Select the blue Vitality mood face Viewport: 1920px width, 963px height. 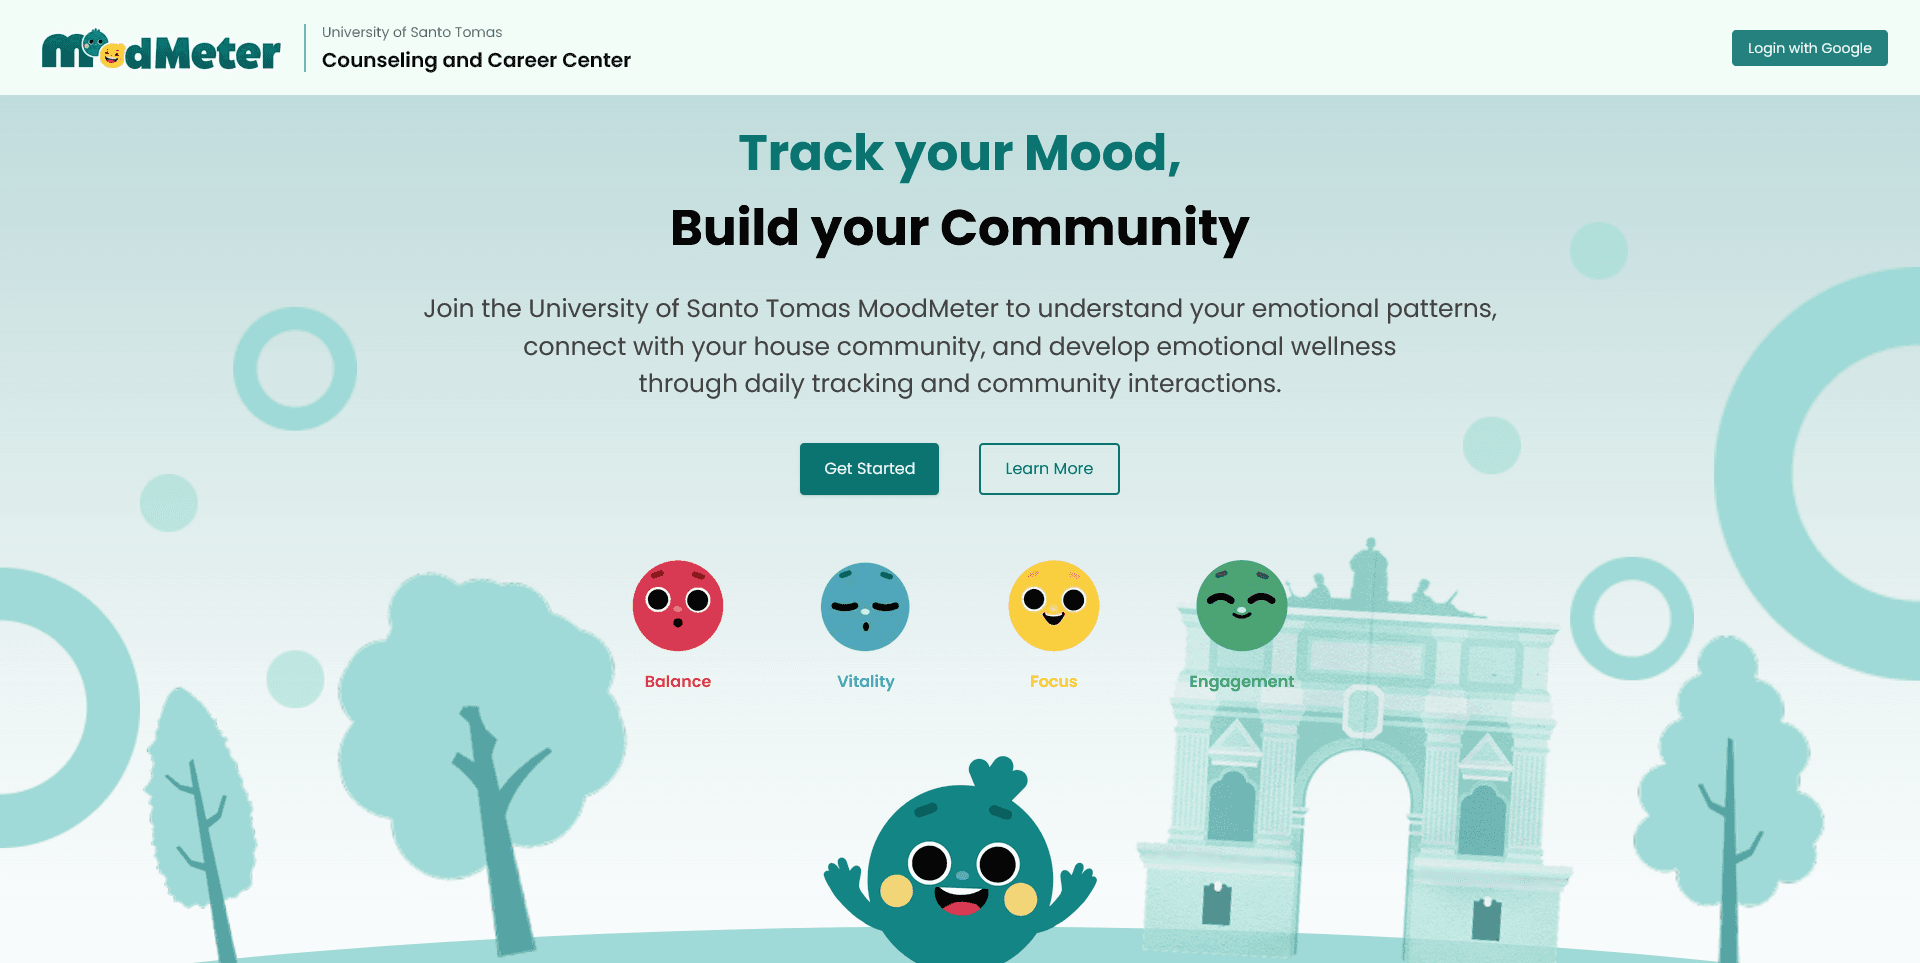coord(865,606)
